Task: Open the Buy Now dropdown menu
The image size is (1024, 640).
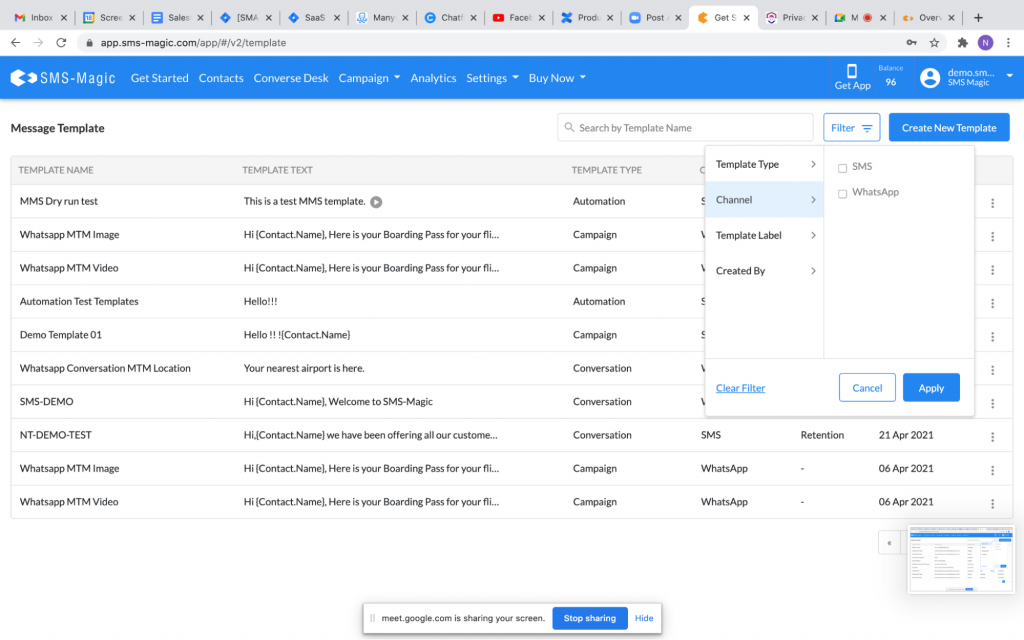Action: point(557,78)
